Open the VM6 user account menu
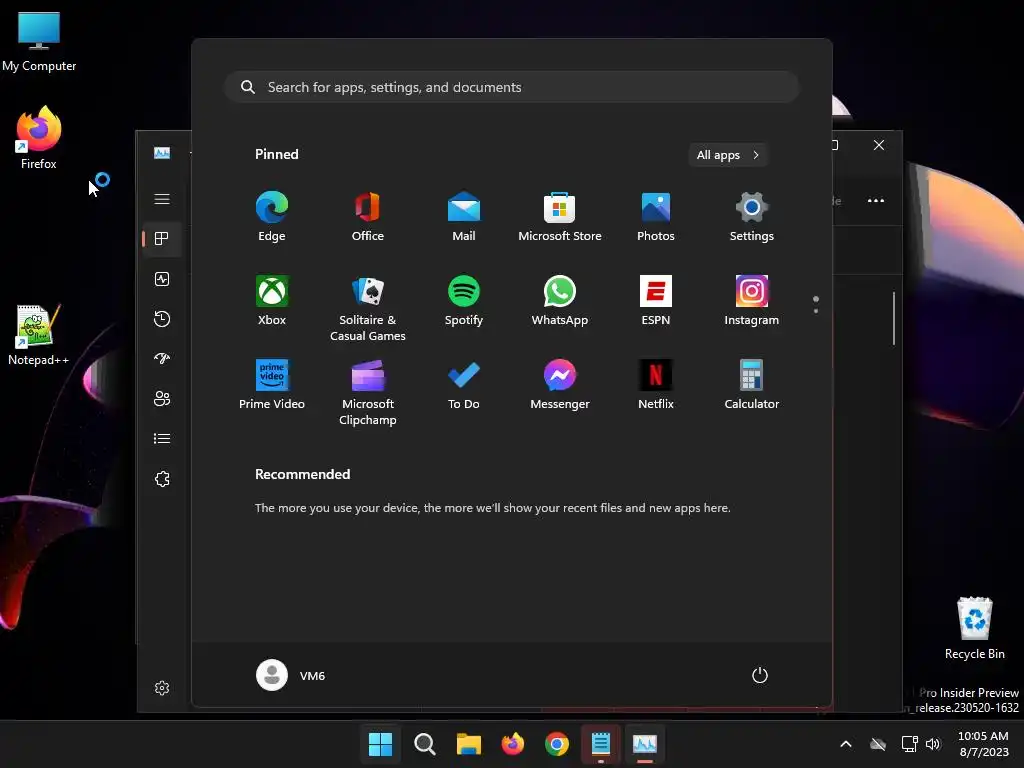1024x768 pixels. (291, 675)
